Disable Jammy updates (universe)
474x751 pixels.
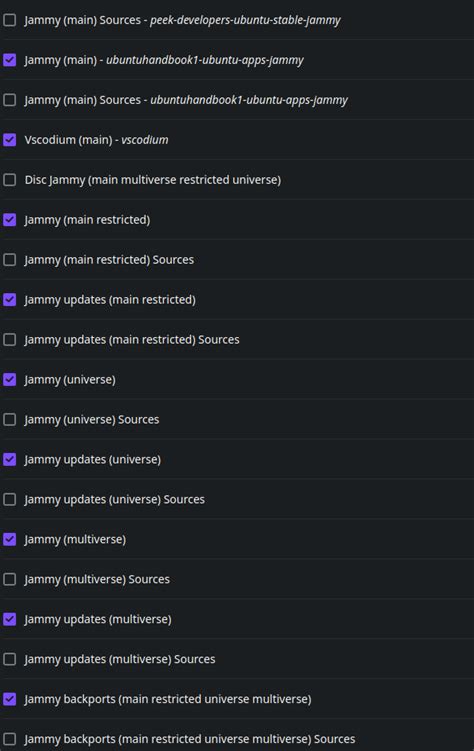10,459
